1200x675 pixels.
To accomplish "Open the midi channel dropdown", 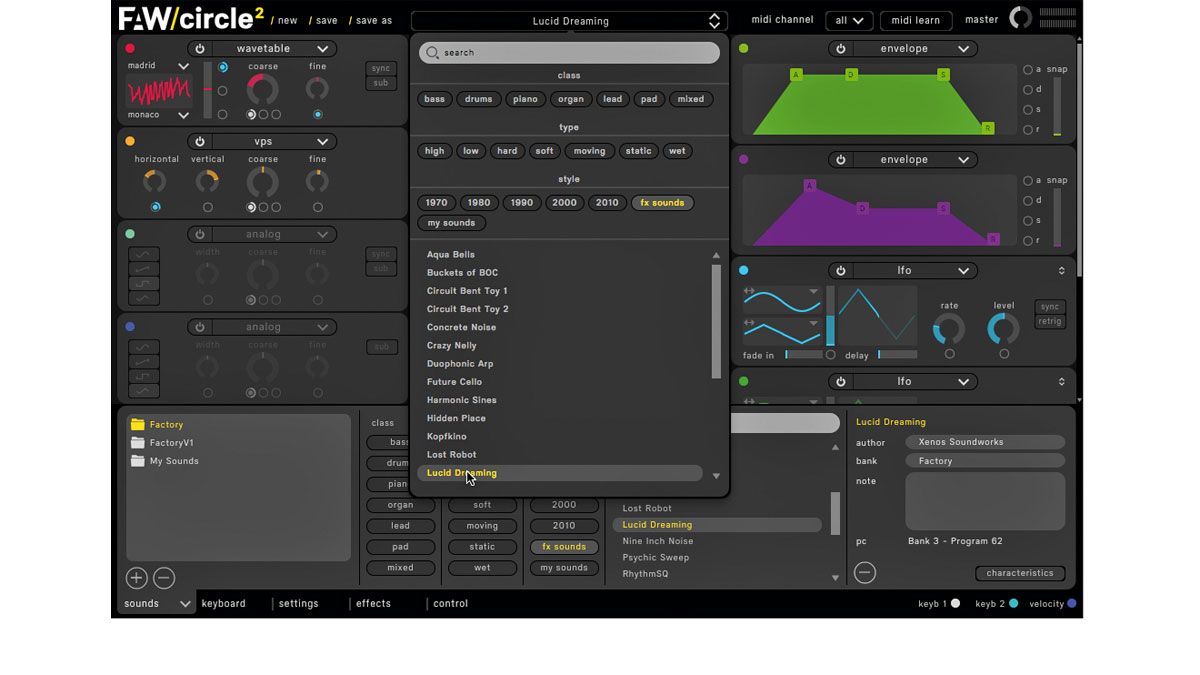I will click(848, 20).
